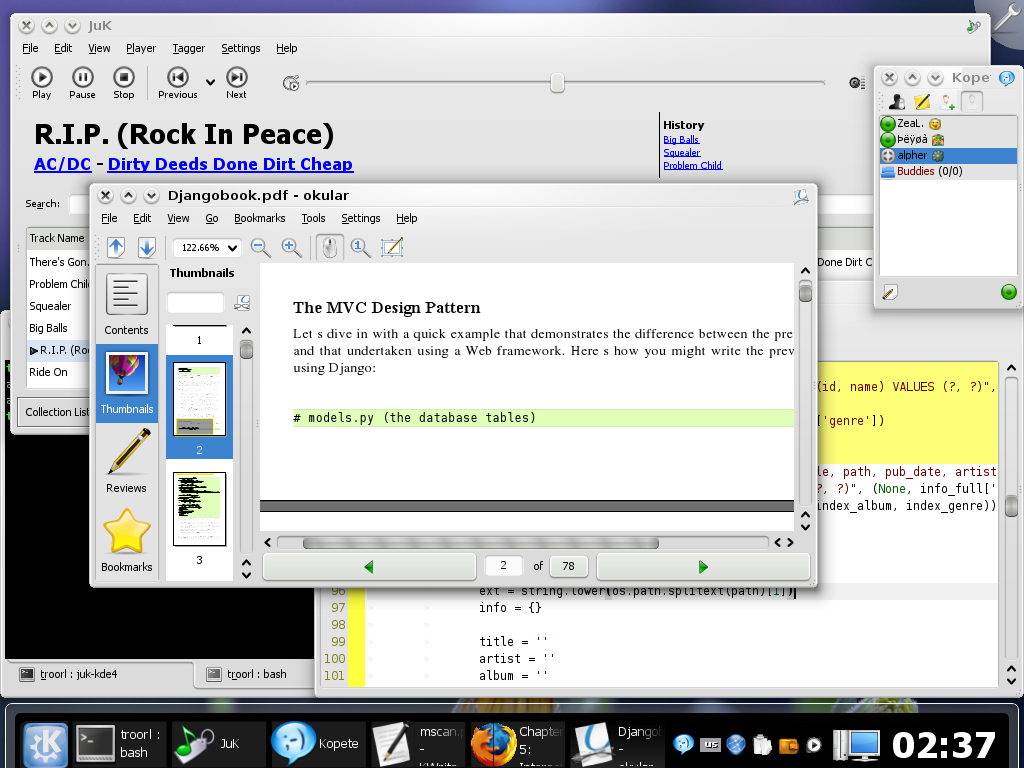
Task: Select ZeaL. contact in Kopete
Action: click(948, 123)
